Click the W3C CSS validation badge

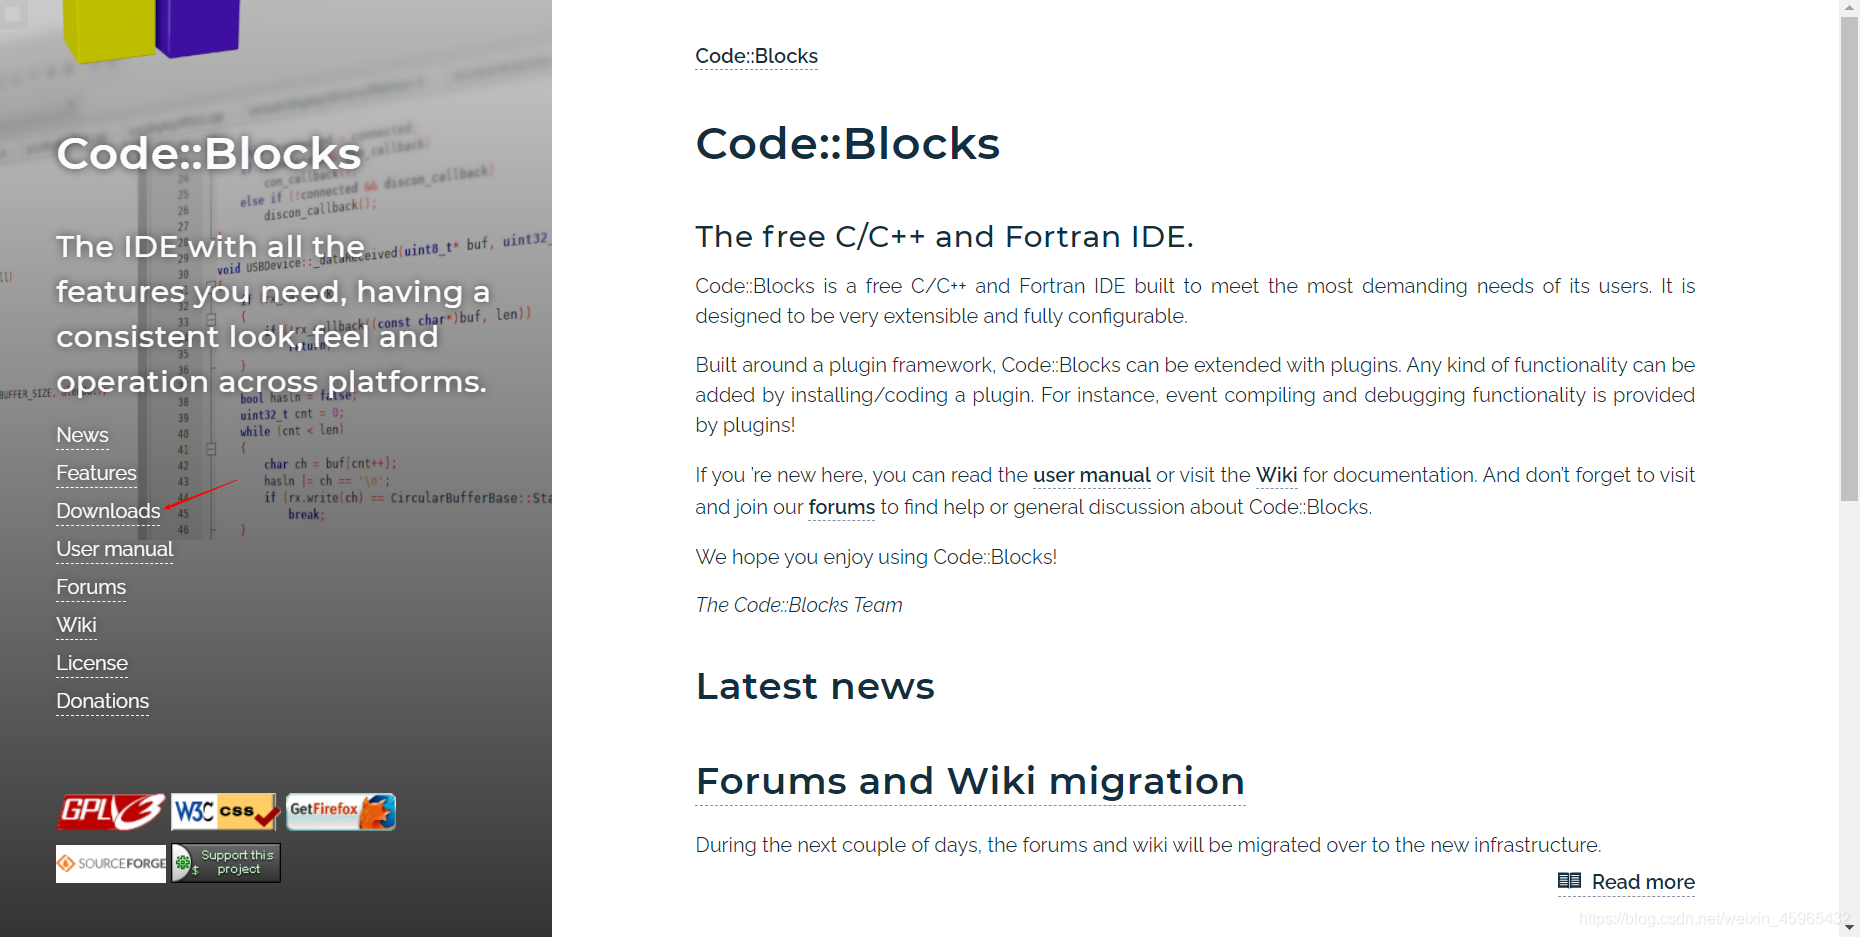click(x=225, y=811)
